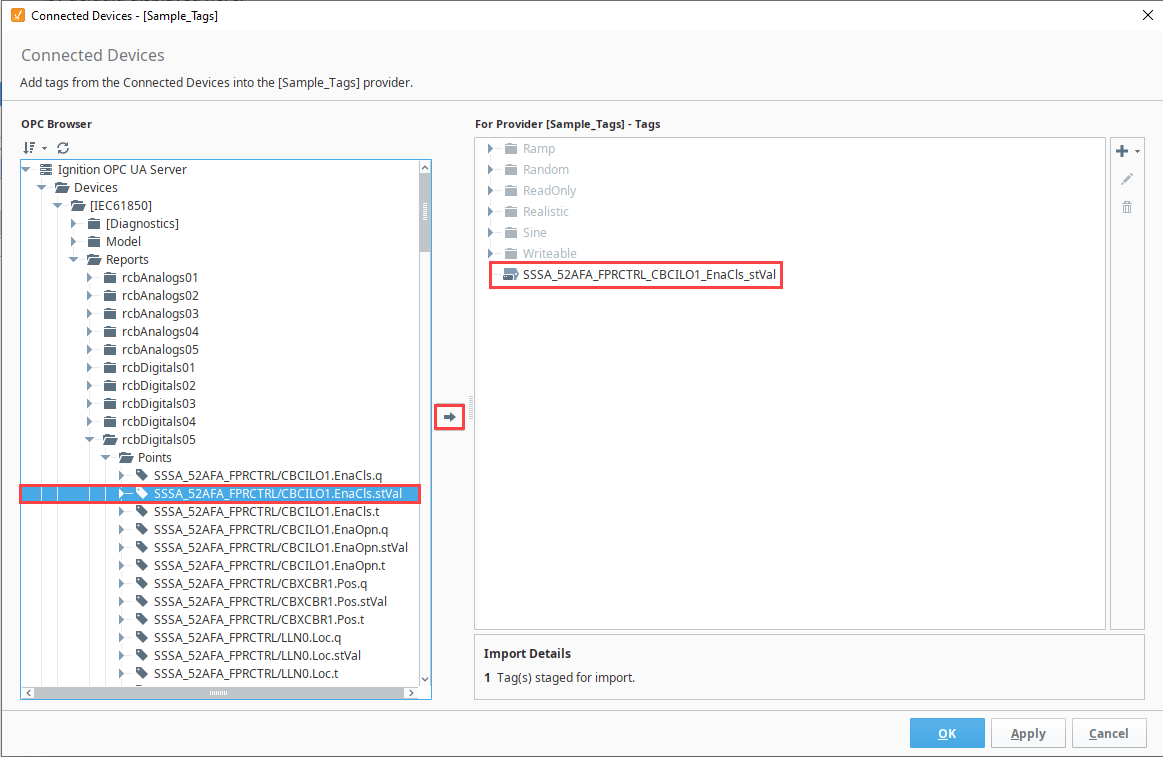Click the arrow to move selected tag right

[449, 417]
